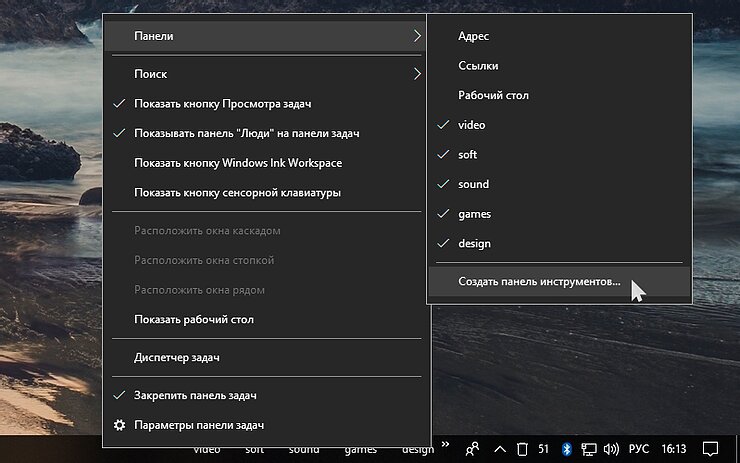The height and width of the screenshot is (463, 740).
Task: Uncheck the design toolbar
Action: 560,244
